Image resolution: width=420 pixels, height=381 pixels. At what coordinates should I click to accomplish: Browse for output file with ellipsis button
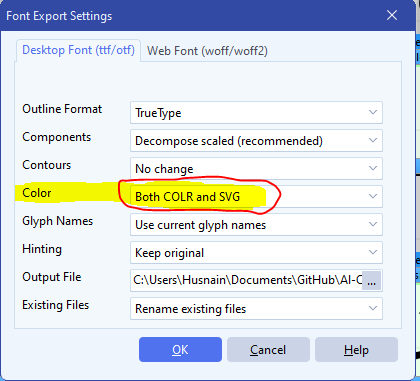371,281
